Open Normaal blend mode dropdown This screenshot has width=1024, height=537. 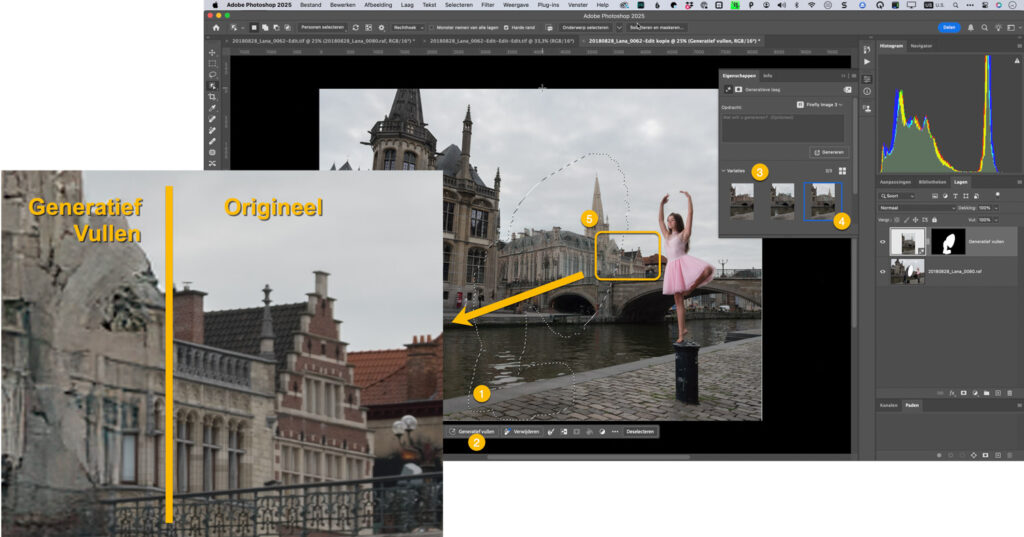click(x=917, y=208)
